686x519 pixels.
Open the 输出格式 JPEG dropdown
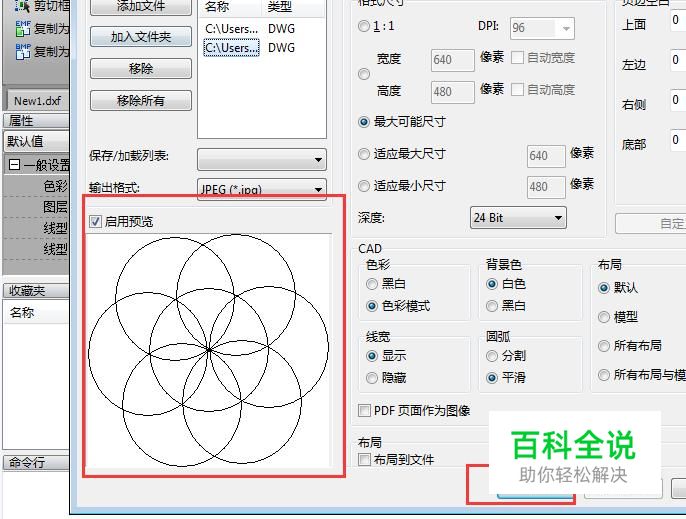tap(262, 189)
